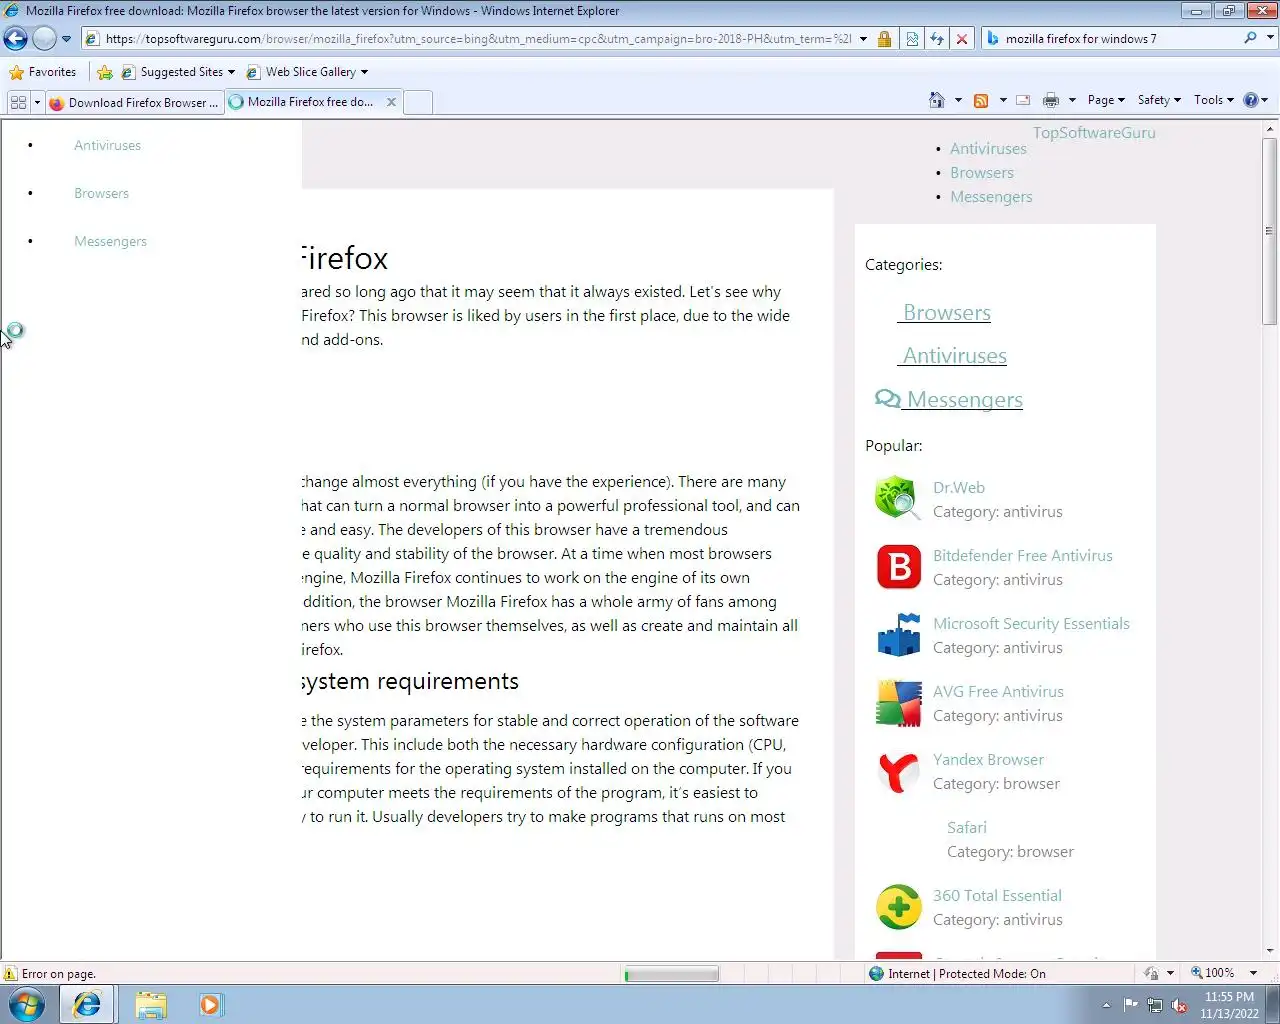Open the Windows Start button

tap(26, 1004)
